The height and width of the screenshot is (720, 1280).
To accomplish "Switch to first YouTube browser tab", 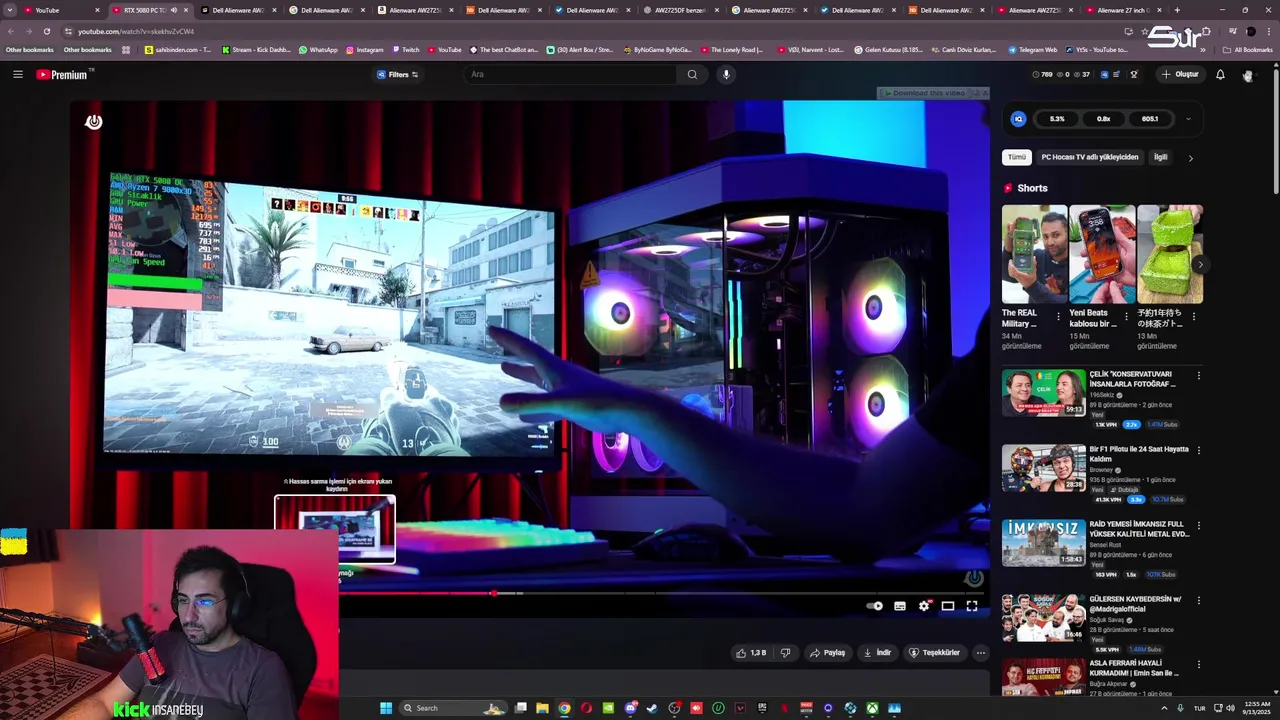I will coord(62,10).
